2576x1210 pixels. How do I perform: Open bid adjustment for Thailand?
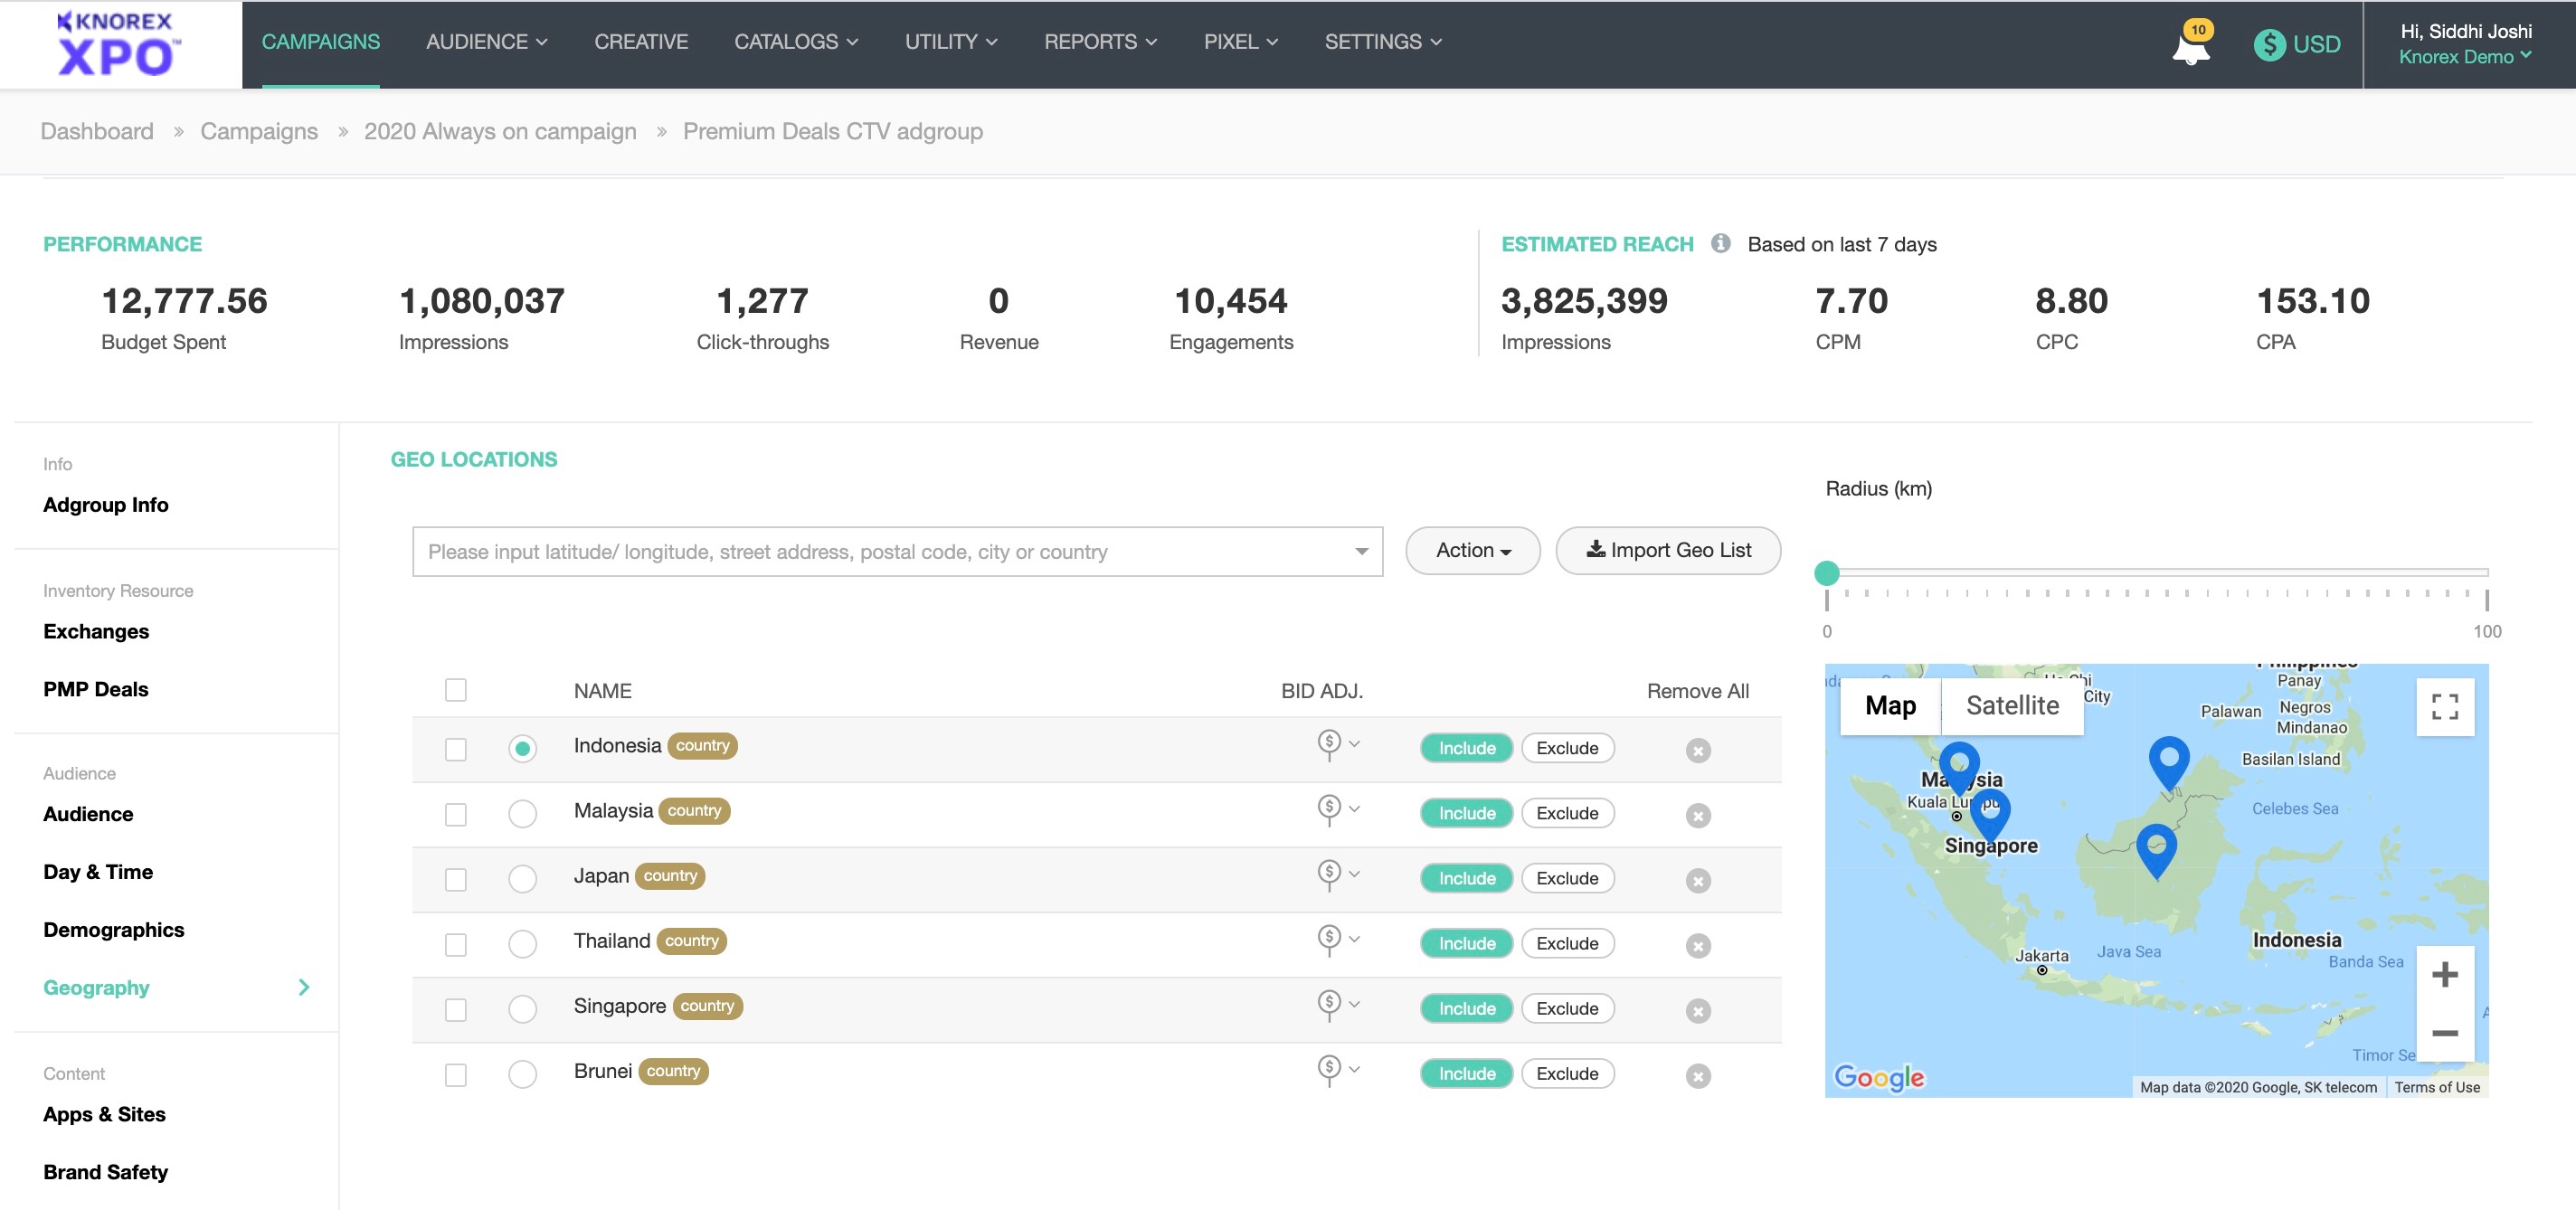pyautogui.click(x=1338, y=940)
